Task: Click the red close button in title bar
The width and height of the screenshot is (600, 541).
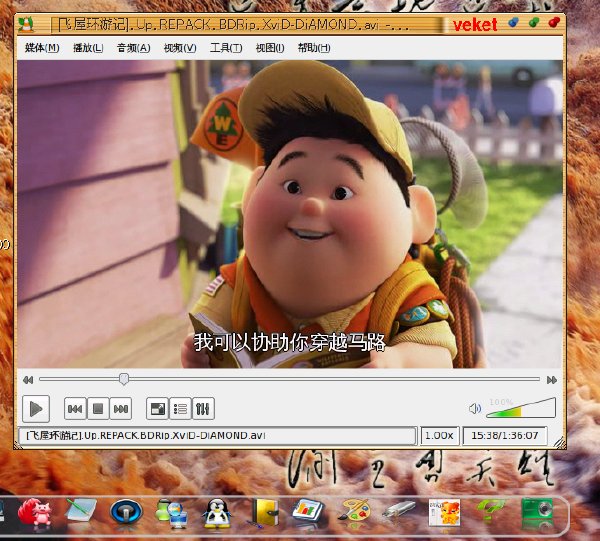Action: 554,23
